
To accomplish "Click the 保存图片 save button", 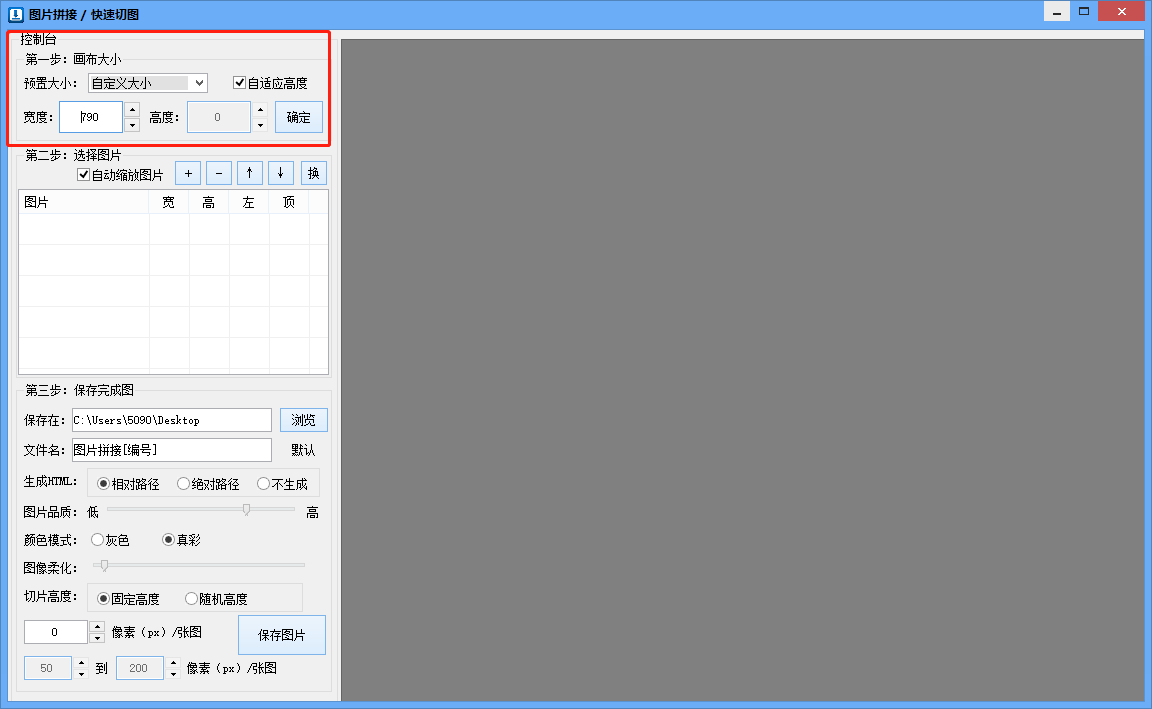I will pos(281,635).
